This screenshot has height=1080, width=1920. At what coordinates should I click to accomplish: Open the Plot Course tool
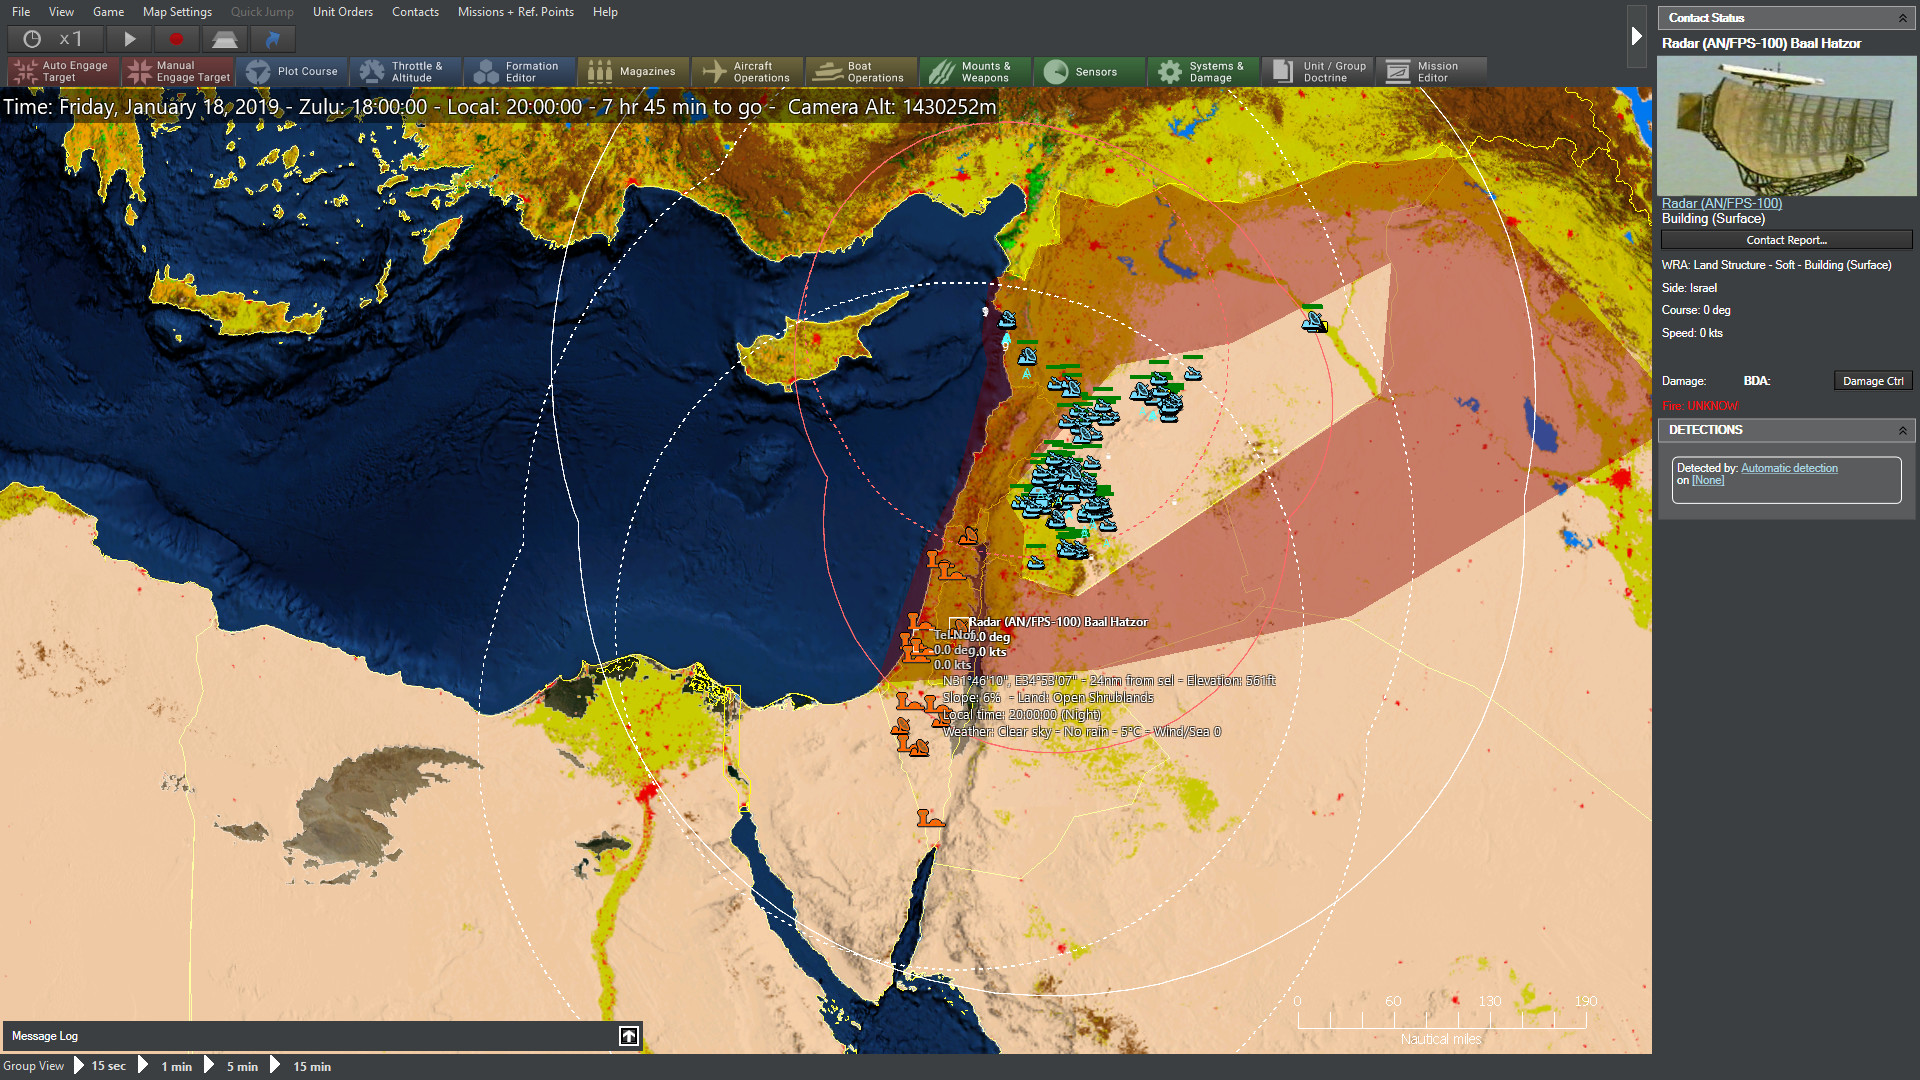293,71
